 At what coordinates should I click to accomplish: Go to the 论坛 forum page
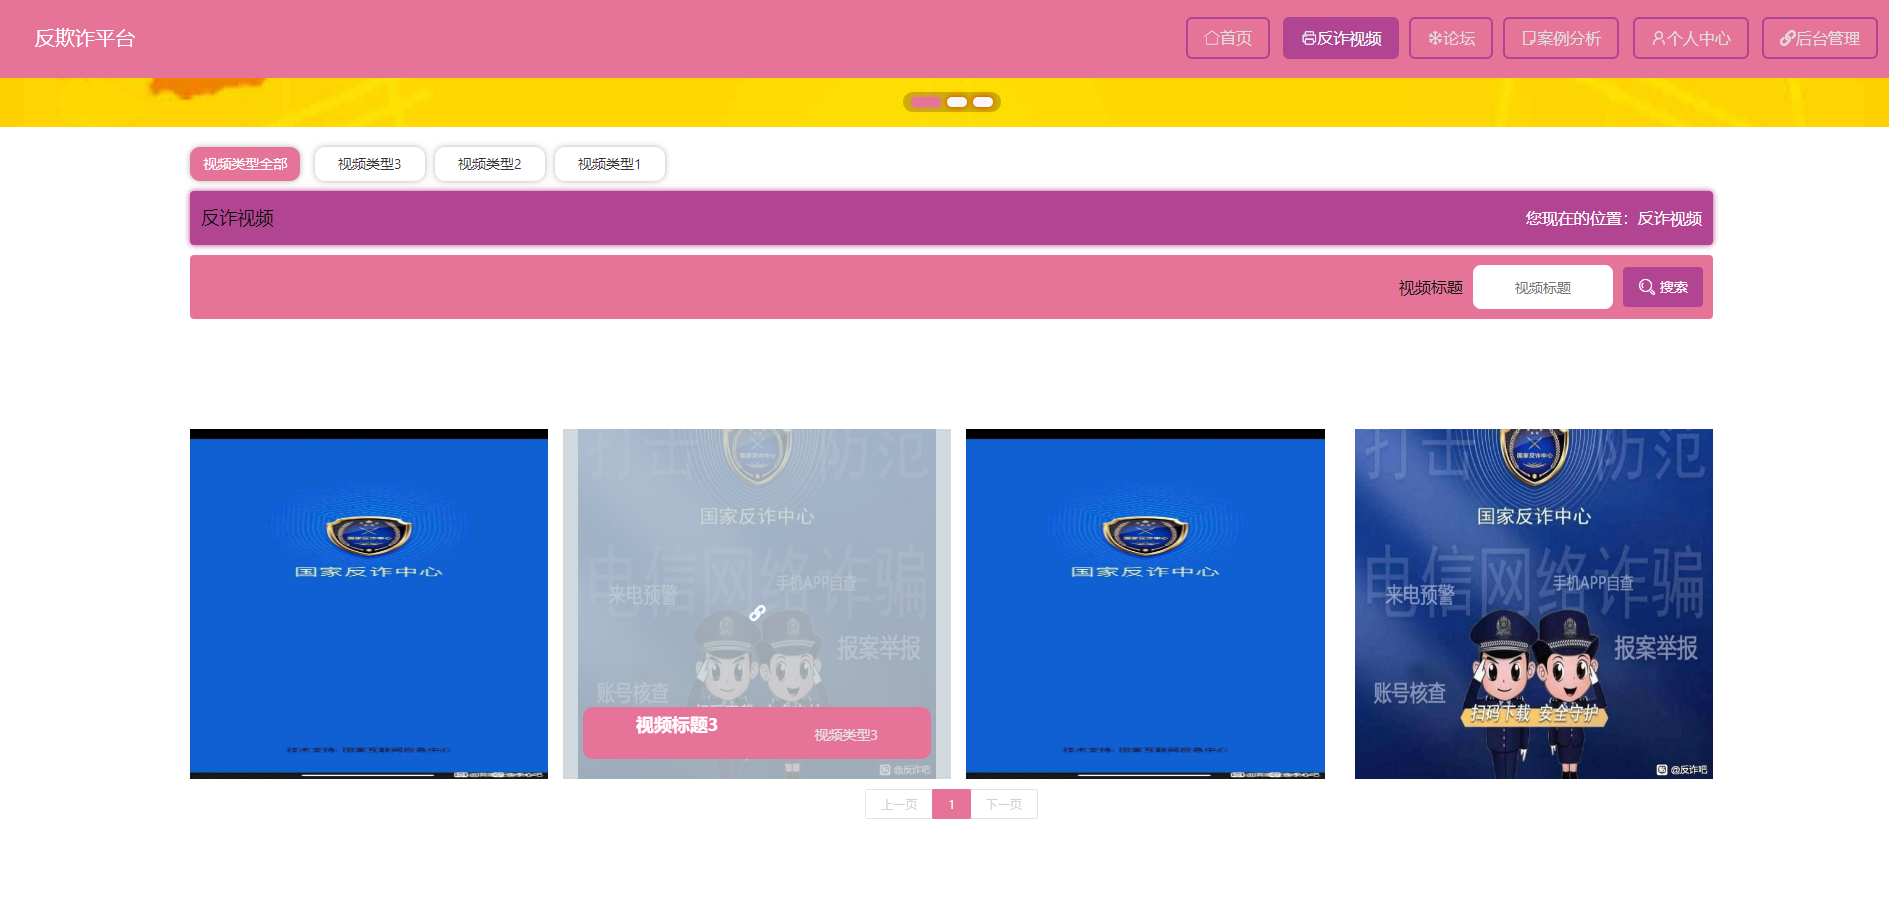1450,38
